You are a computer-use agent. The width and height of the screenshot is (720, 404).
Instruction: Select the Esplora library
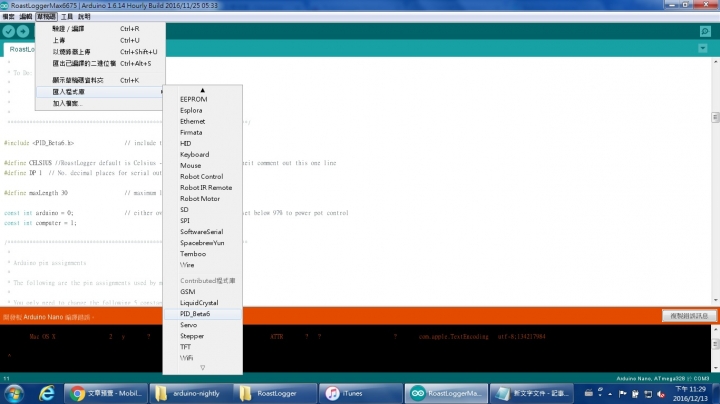[202, 110]
